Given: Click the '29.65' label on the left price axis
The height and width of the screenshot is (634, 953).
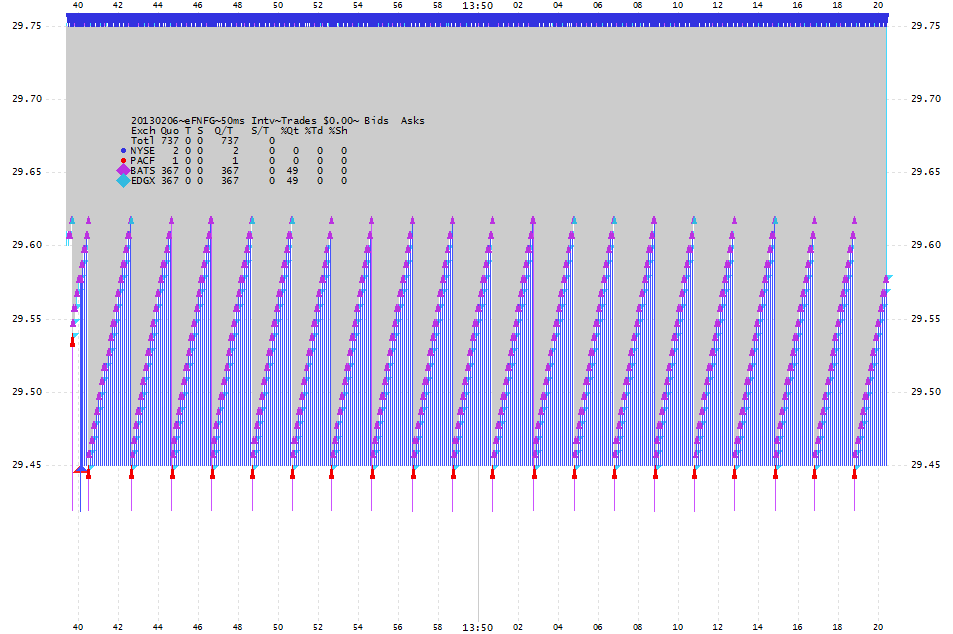Looking at the screenshot, I should click(27, 172).
